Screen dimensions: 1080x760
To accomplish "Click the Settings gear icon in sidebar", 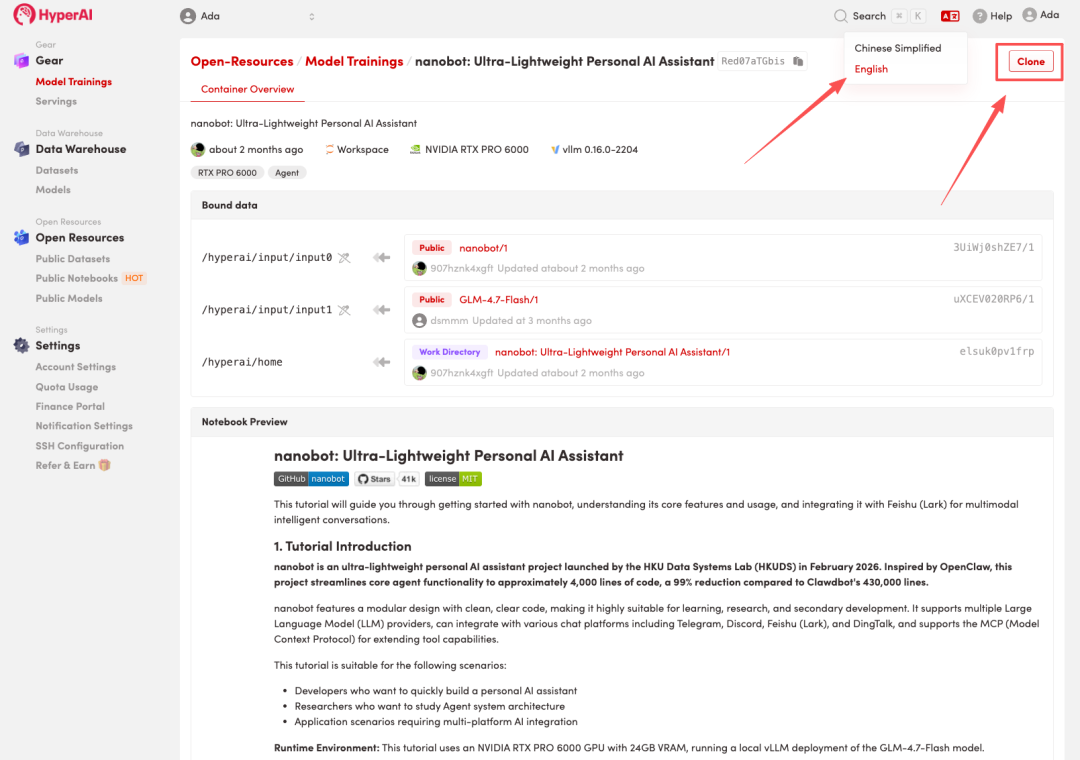I will point(21,346).
